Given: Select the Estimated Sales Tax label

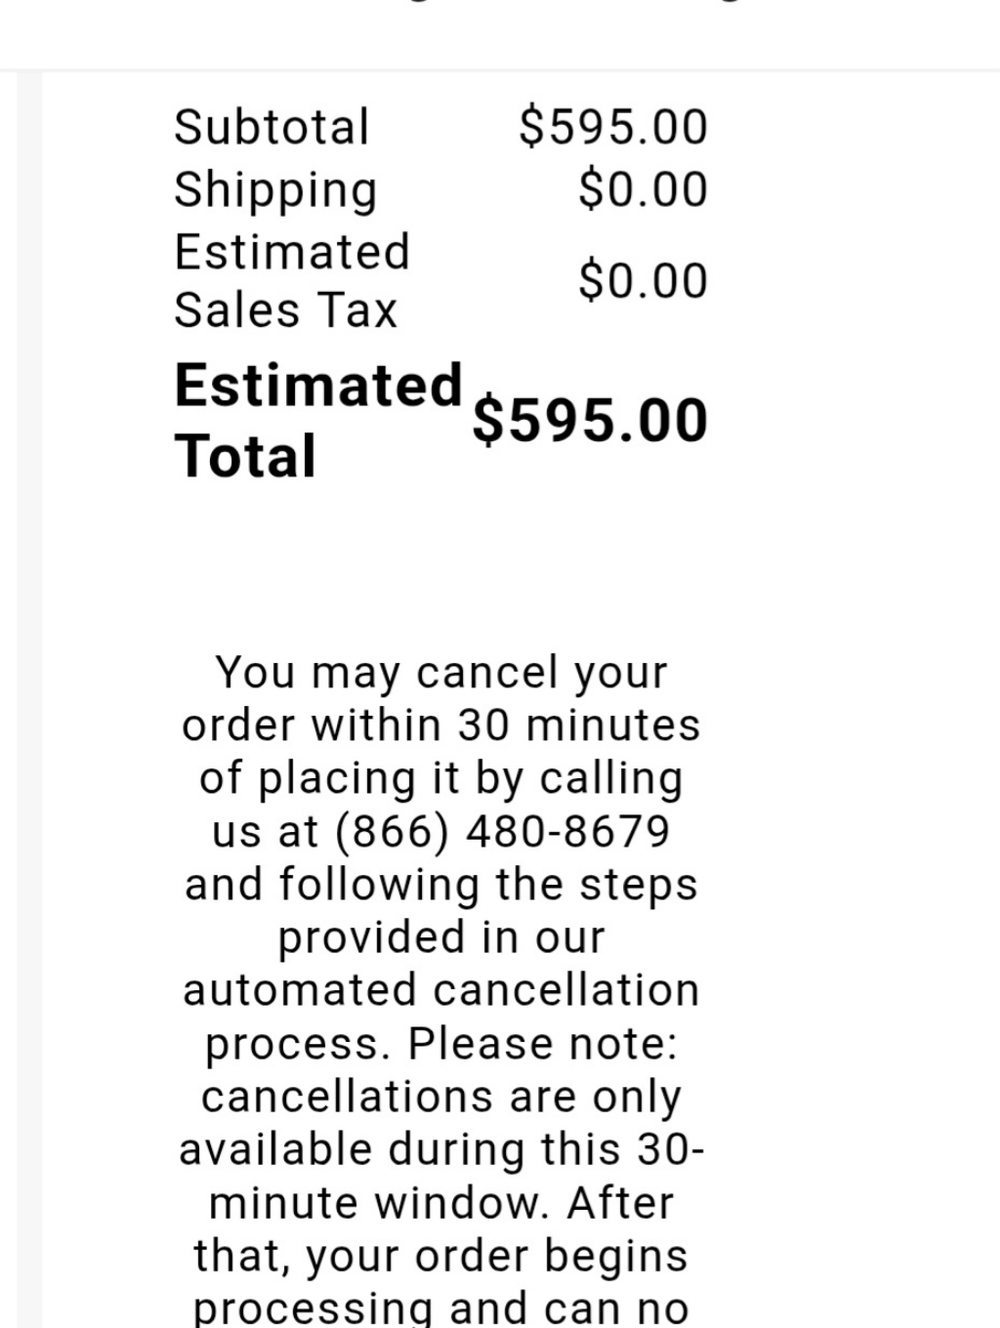Looking at the screenshot, I should click(x=292, y=280).
